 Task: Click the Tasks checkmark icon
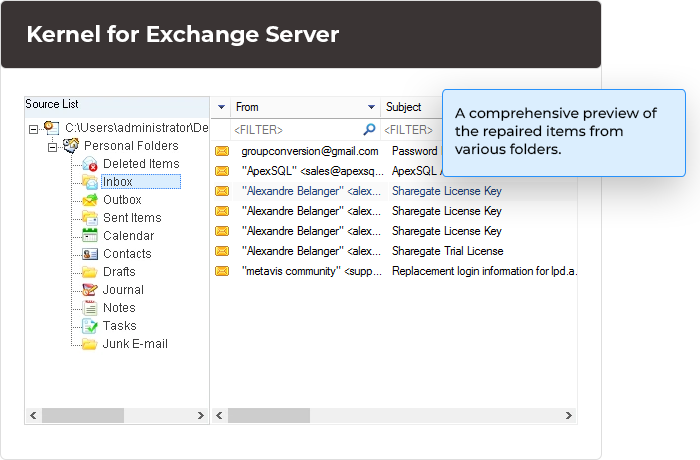pyautogui.click(x=90, y=326)
